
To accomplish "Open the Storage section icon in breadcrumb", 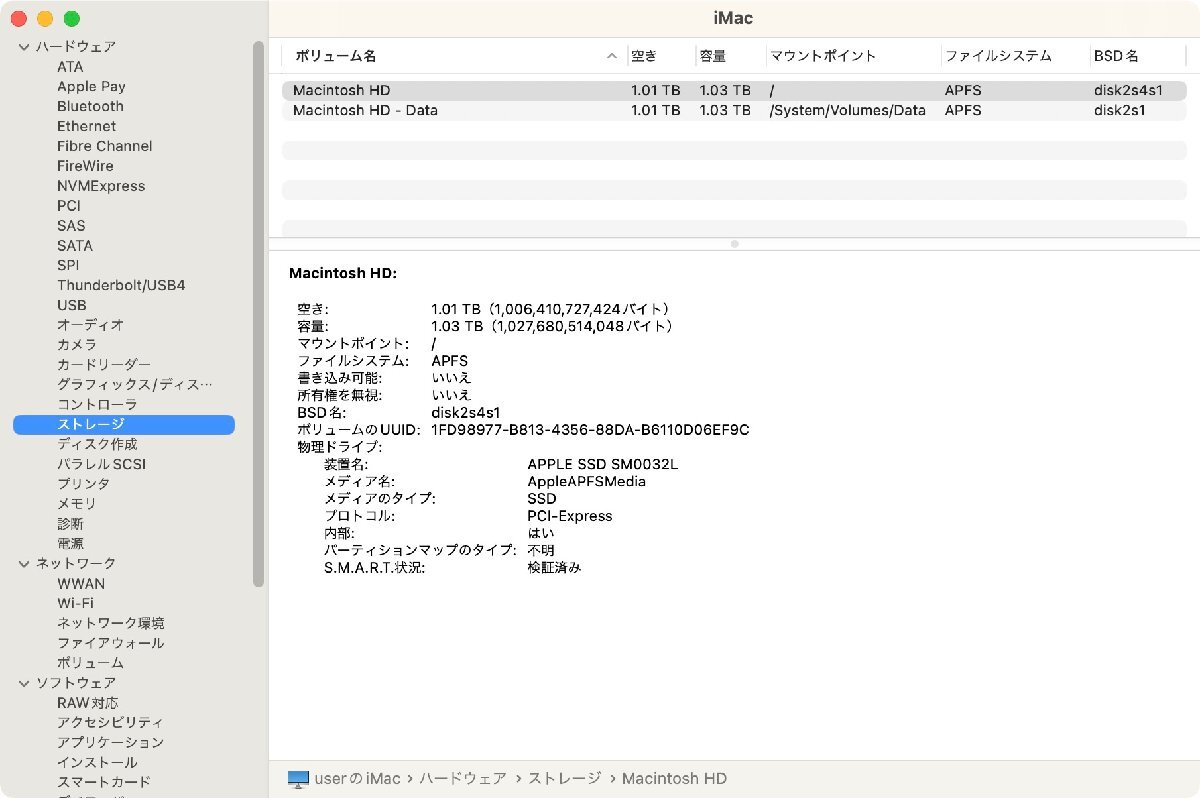I will (564, 778).
